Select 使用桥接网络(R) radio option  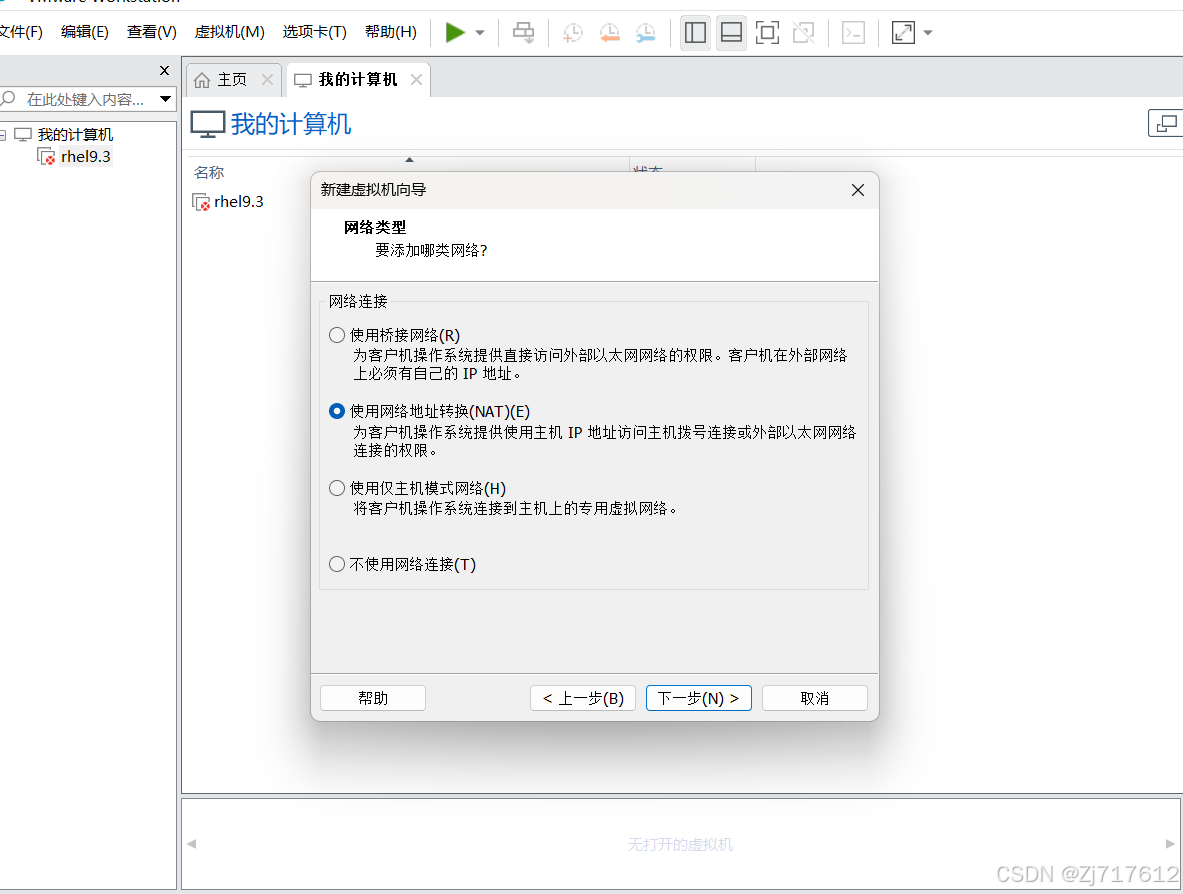pos(337,335)
